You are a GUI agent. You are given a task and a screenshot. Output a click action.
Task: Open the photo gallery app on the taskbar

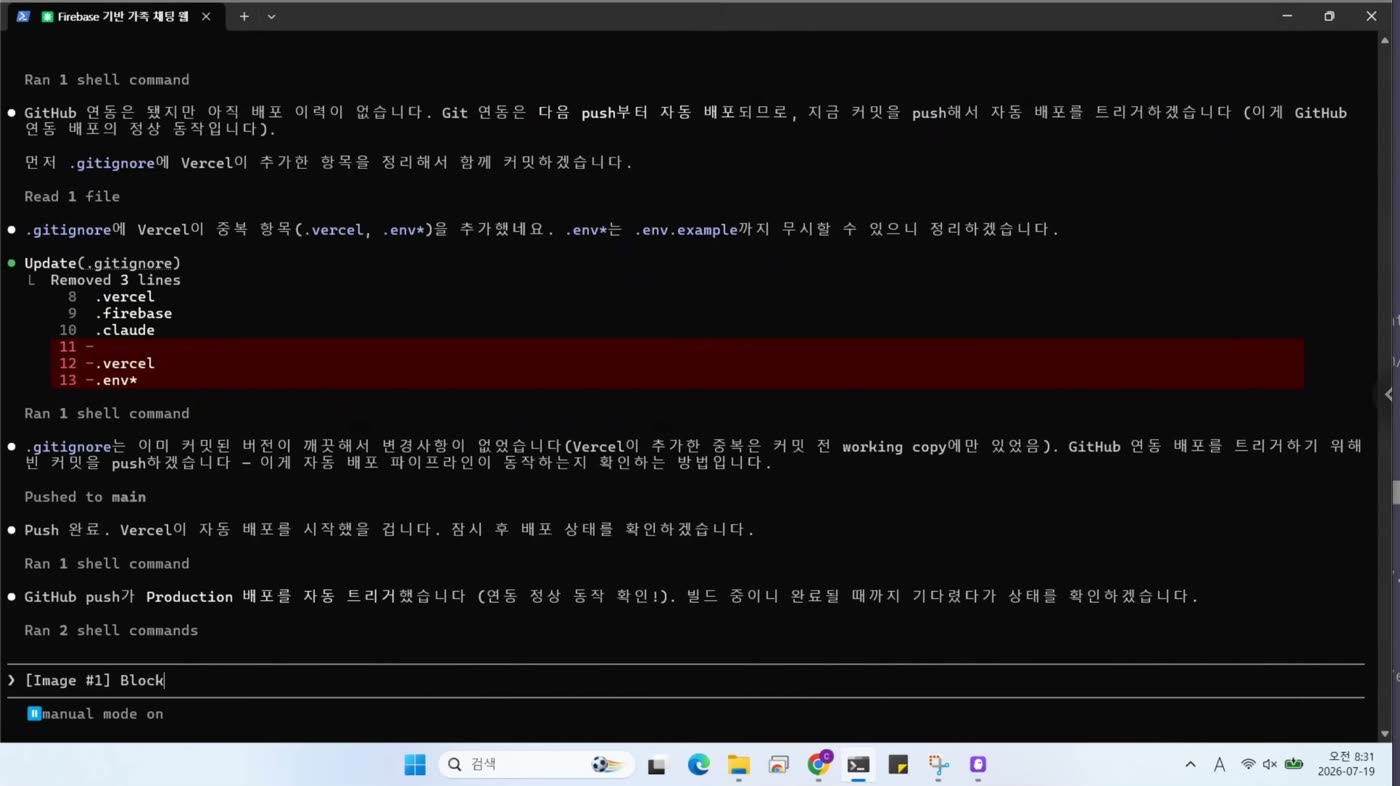coord(778,765)
